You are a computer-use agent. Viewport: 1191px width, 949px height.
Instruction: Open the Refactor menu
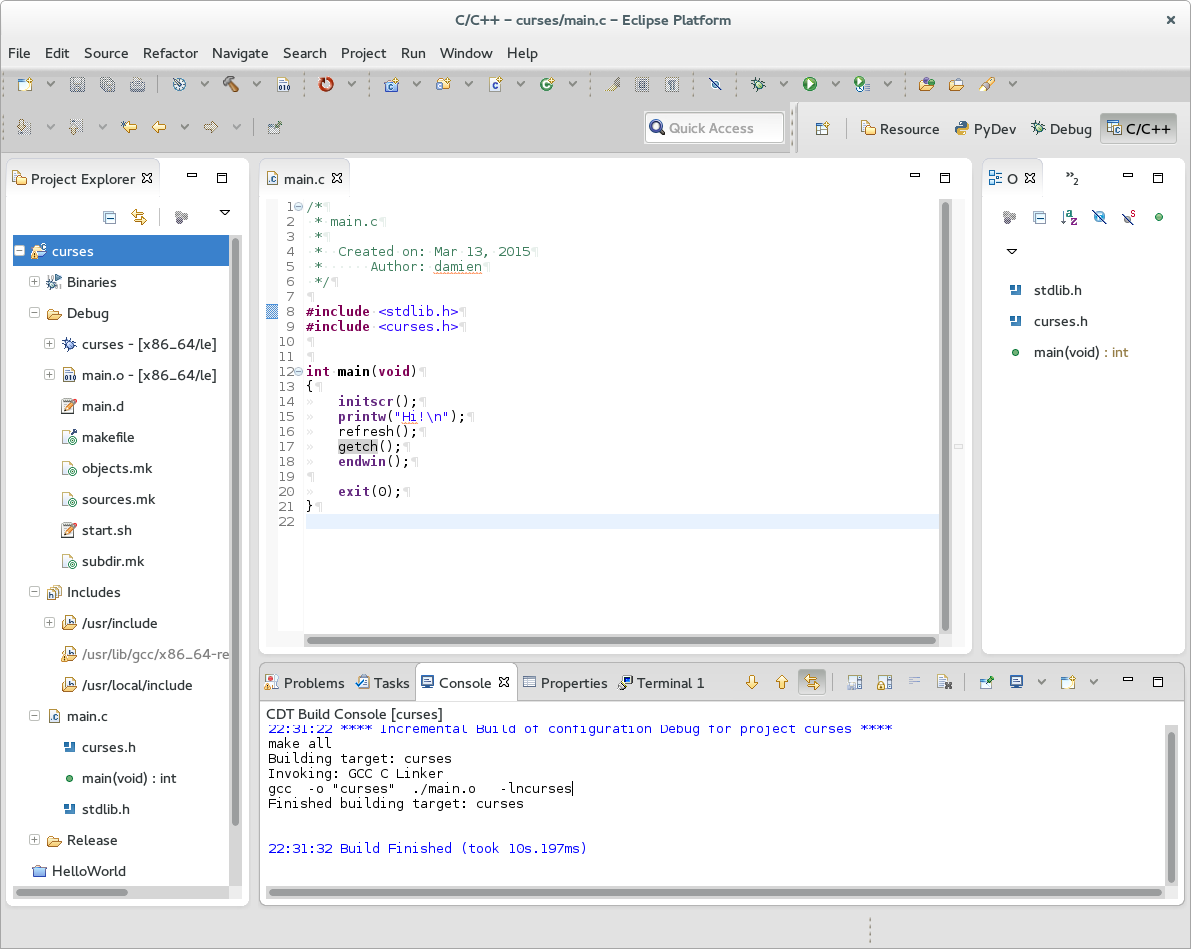click(x=170, y=53)
